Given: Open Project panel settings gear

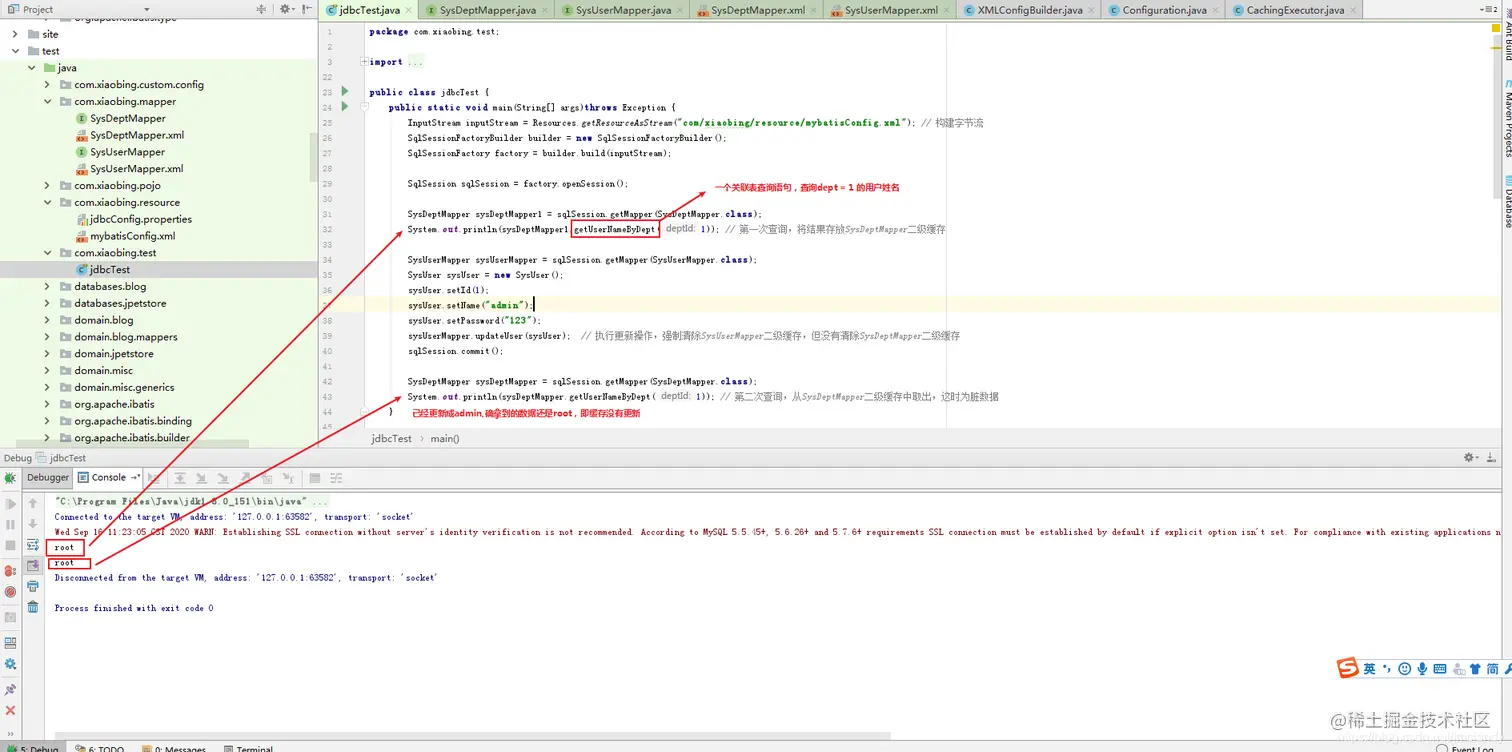Looking at the screenshot, I should [x=286, y=9].
